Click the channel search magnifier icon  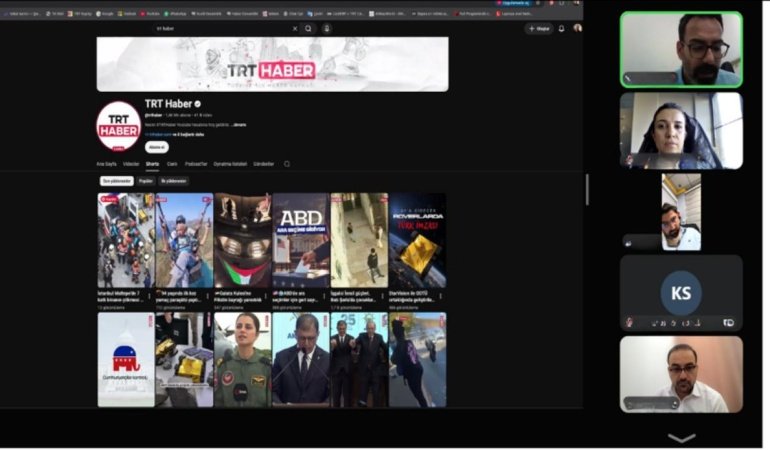tap(287, 164)
